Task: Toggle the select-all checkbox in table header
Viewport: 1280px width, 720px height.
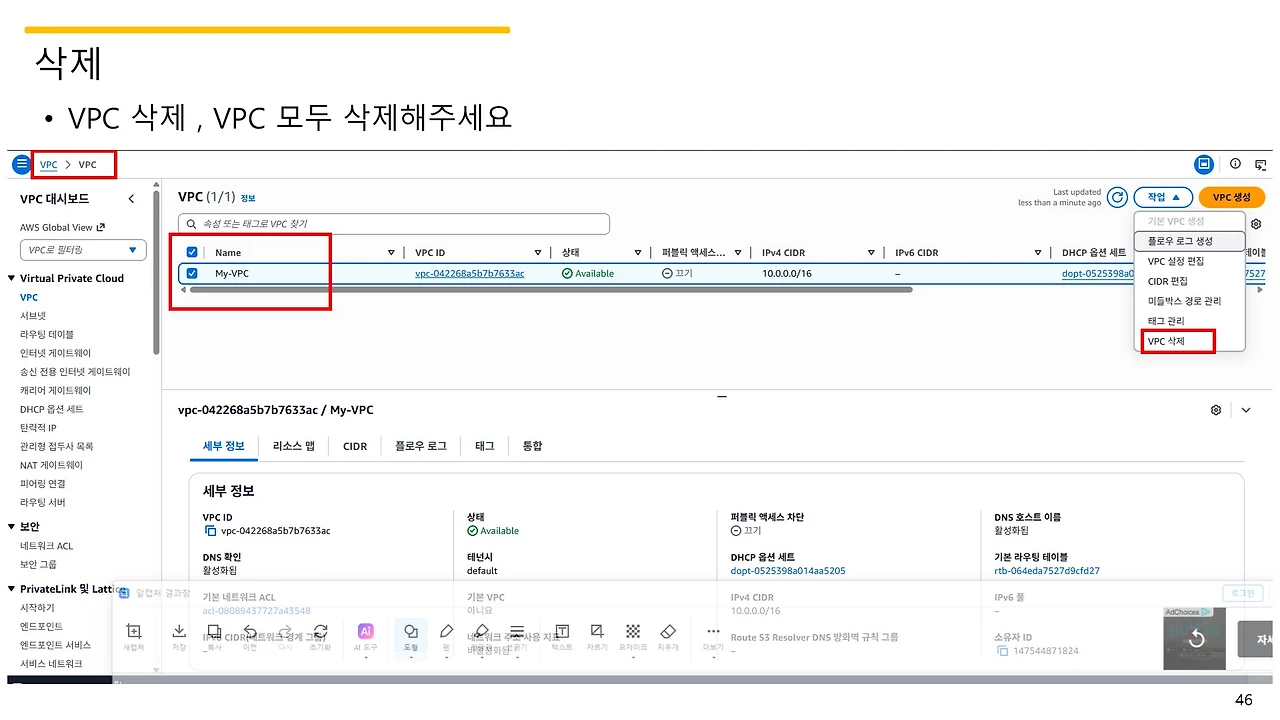Action: tap(192, 253)
